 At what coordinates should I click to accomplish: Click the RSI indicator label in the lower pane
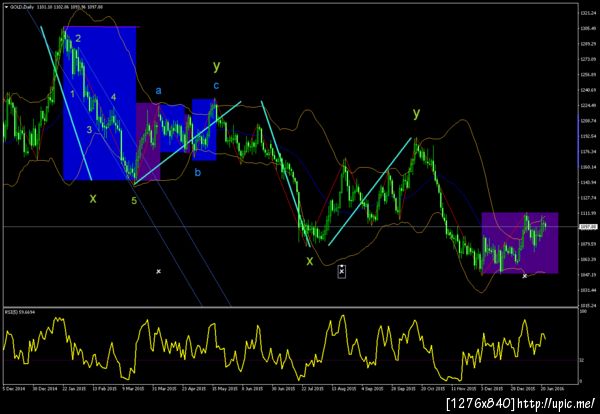click(20, 312)
